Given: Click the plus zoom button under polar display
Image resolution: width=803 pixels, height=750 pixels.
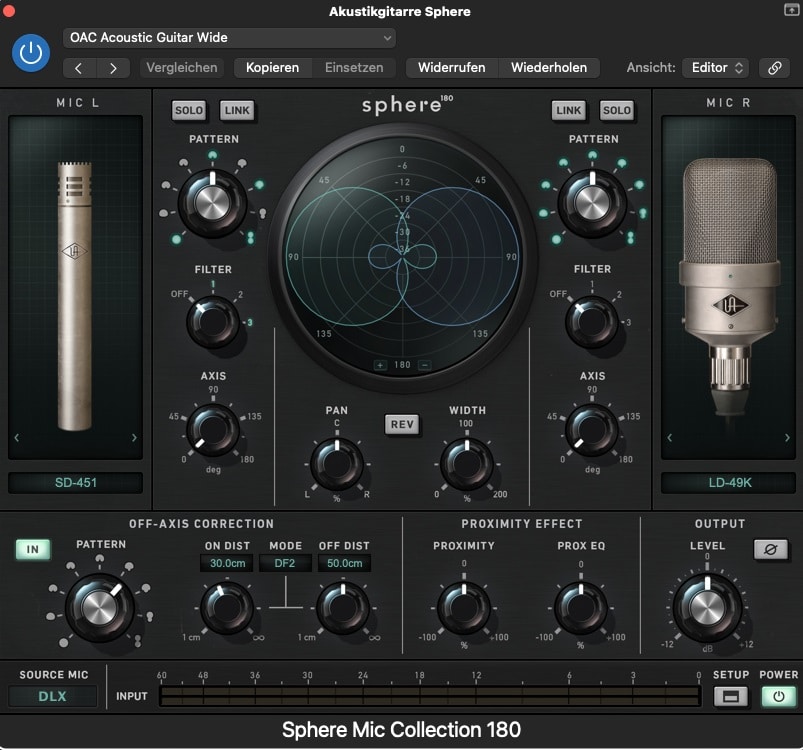Looking at the screenshot, I should [x=381, y=365].
